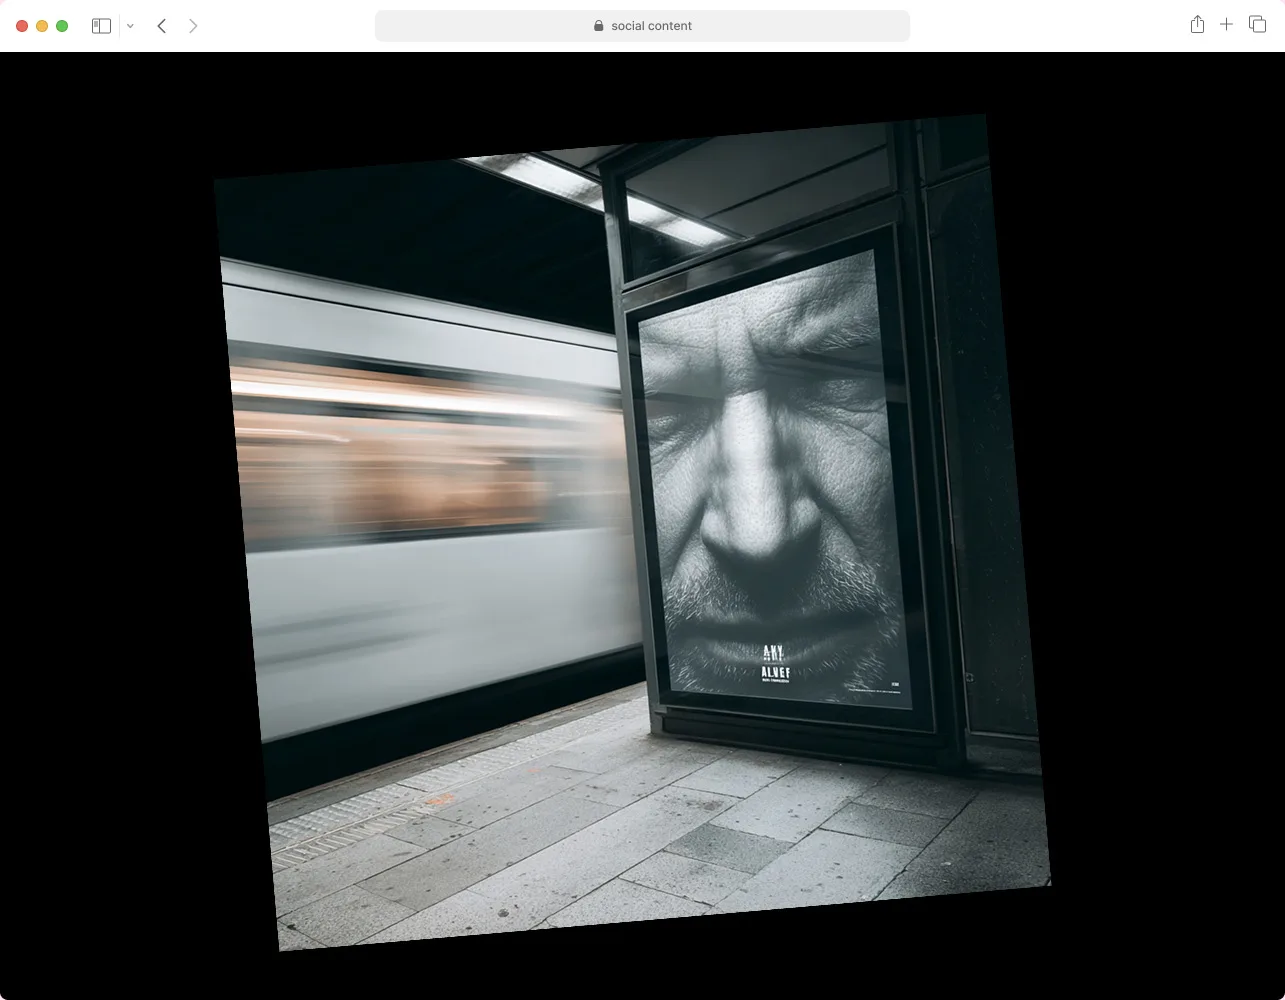Open the tab group dropdown chevron
Screen dimensions: 1285x1000
130,26
